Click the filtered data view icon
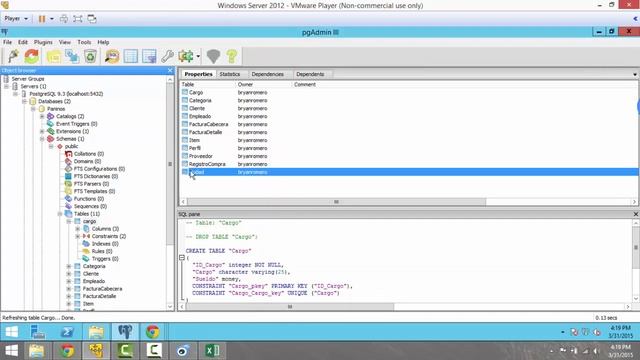Viewport: 640px width, 360px height. click(x=149, y=56)
